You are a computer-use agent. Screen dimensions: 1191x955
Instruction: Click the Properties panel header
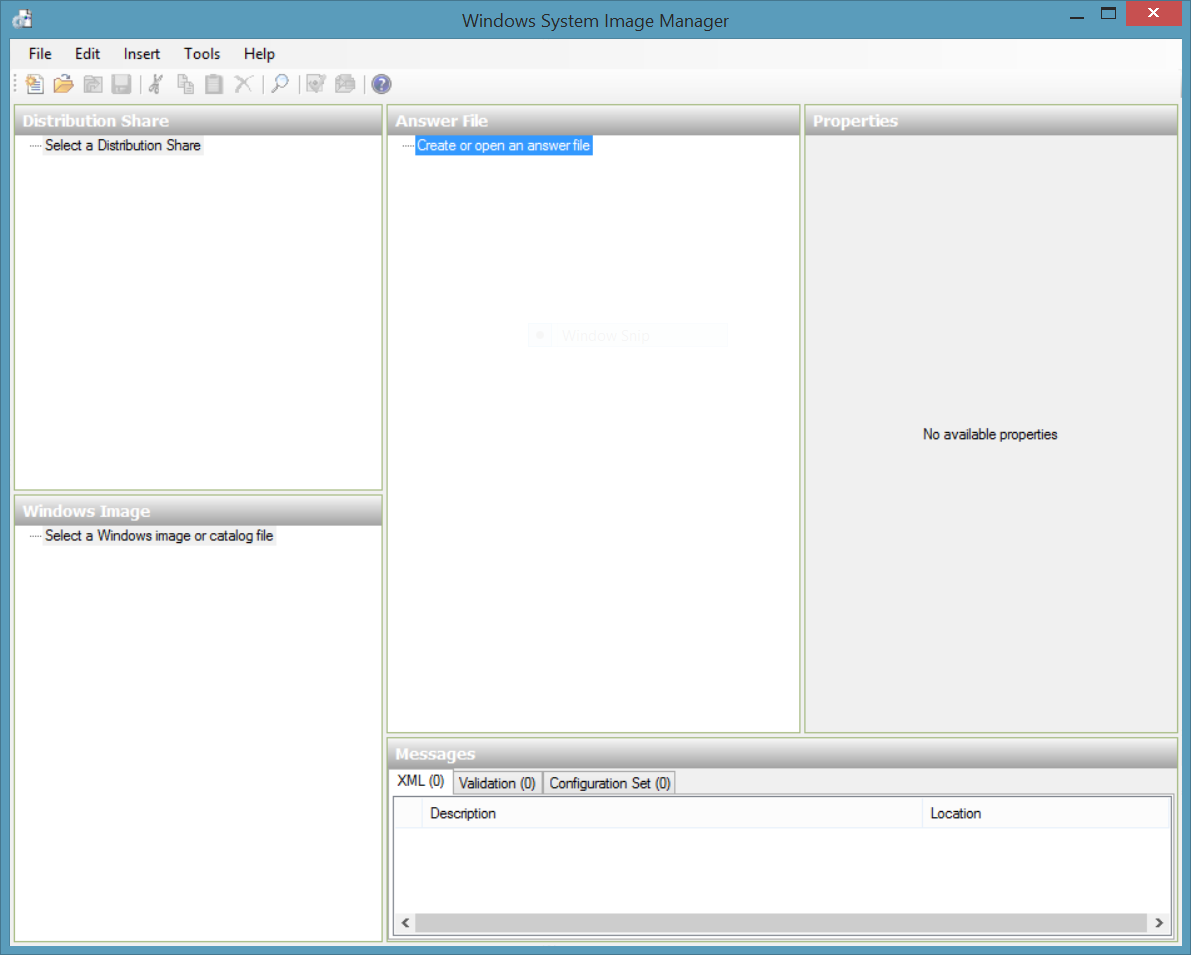pos(991,121)
